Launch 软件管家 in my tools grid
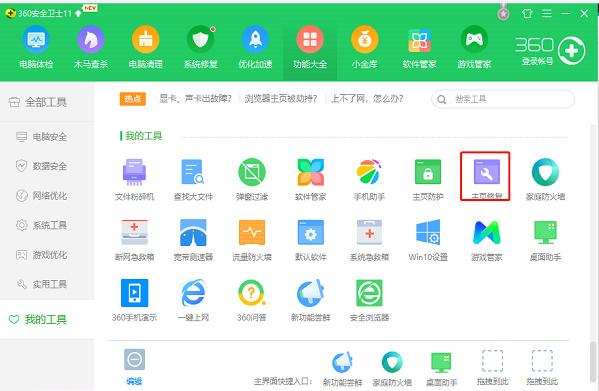The image size is (599, 391). (x=311, y=179)
